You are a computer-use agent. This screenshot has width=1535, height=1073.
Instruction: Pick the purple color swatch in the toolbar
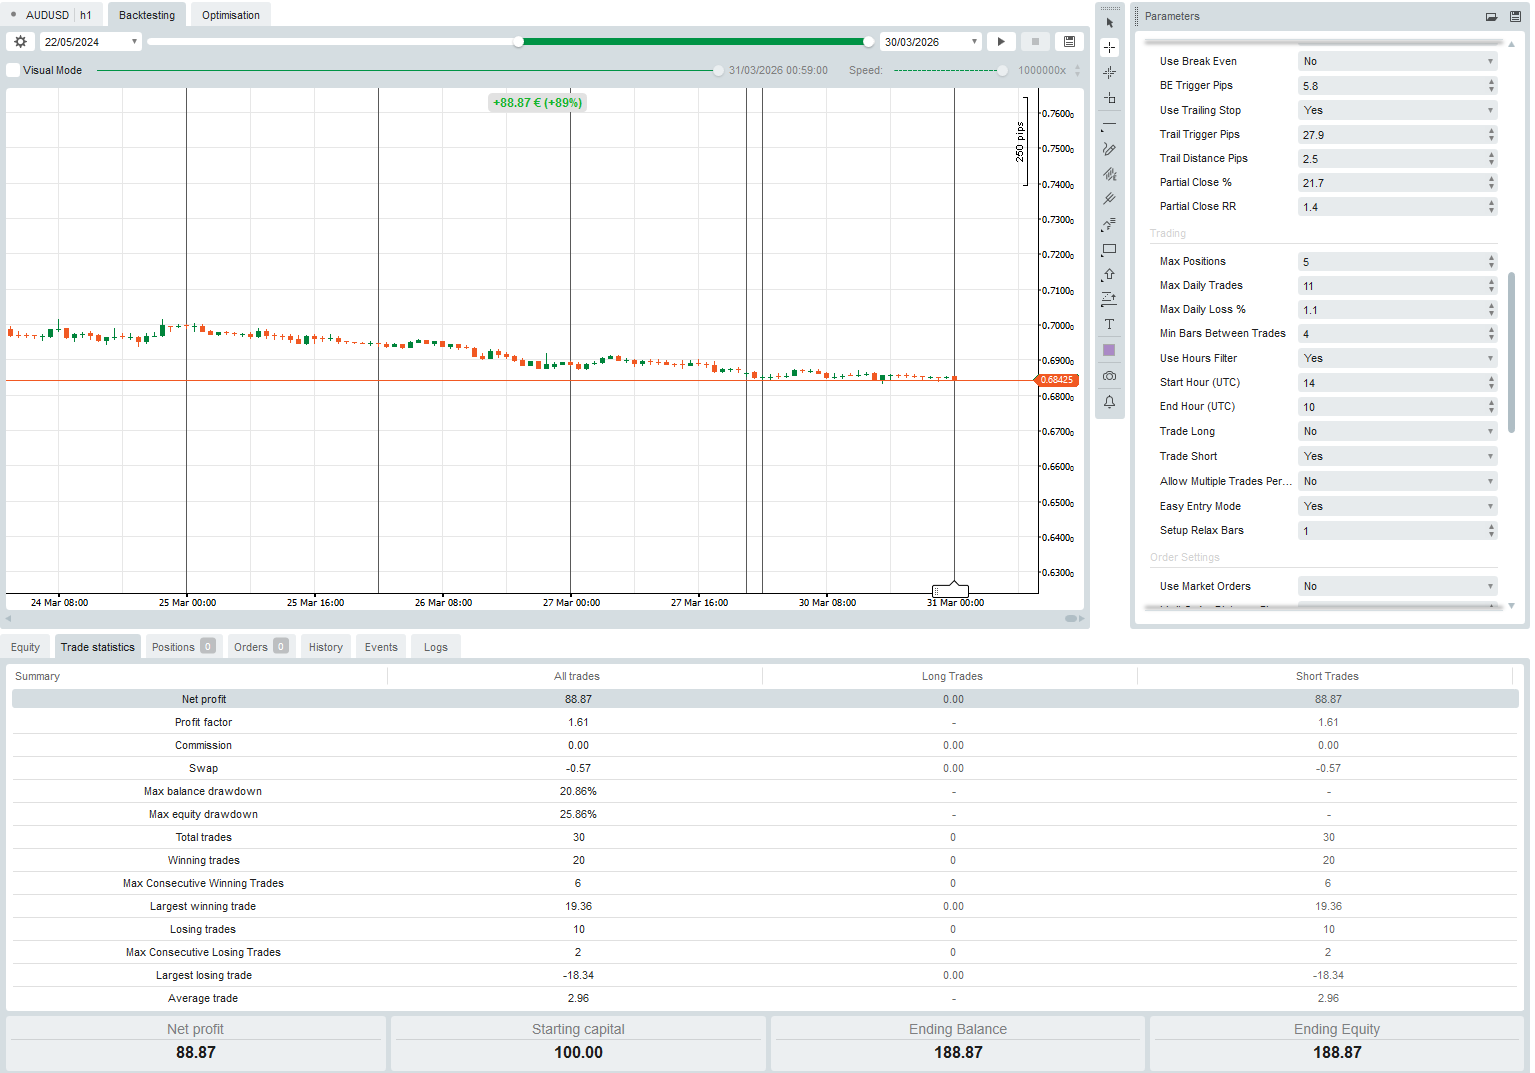[1109, 349]
